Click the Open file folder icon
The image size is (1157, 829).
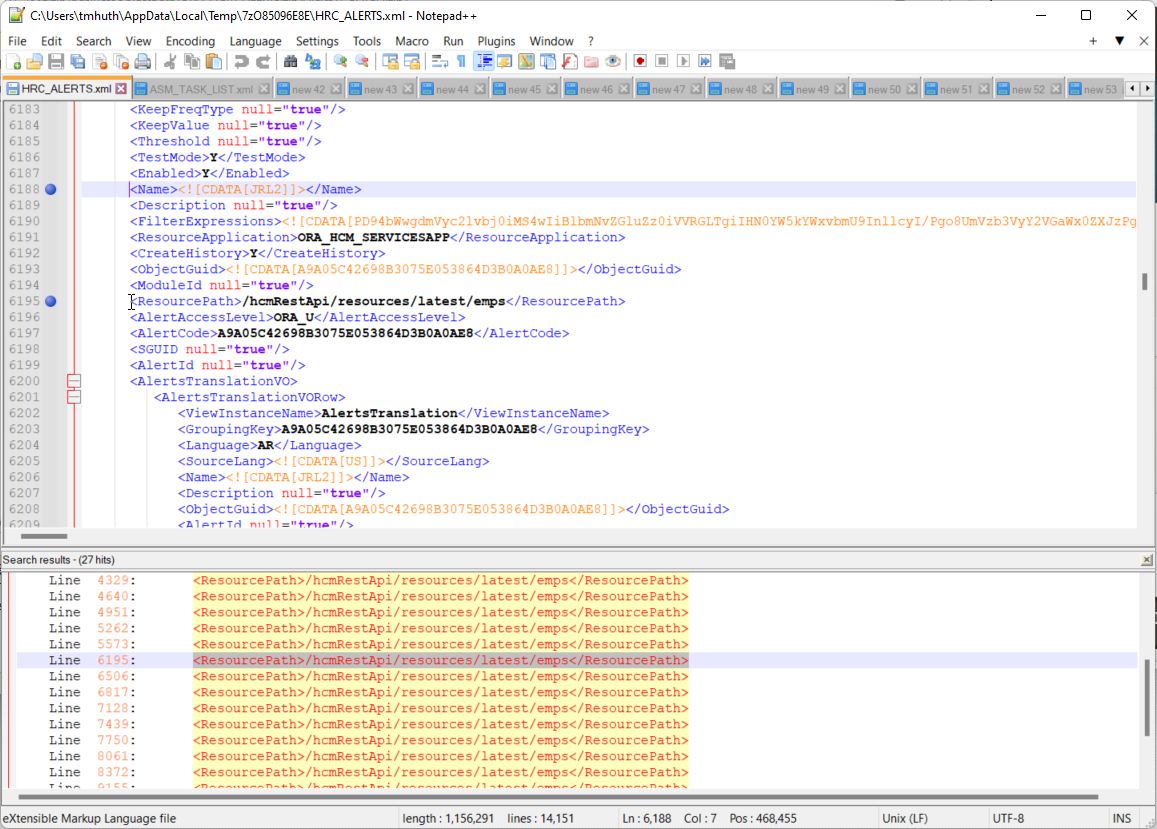35,62
